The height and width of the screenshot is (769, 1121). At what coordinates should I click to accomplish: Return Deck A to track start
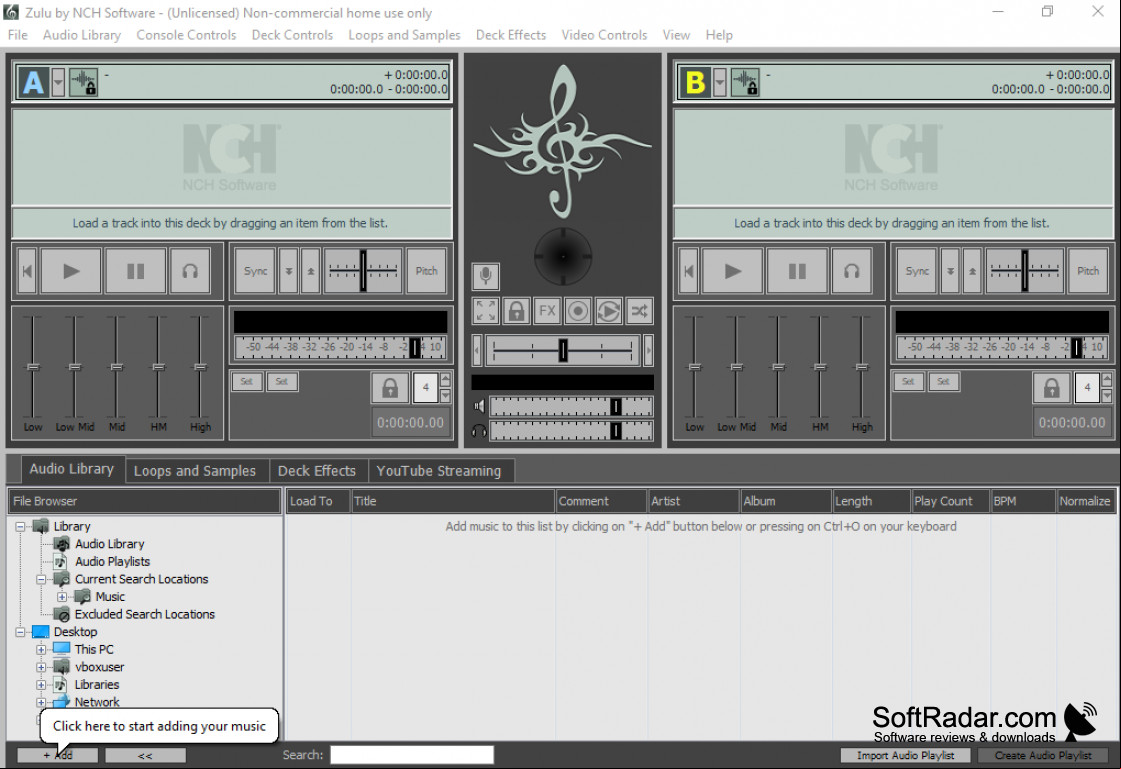[x=27, y=271]
